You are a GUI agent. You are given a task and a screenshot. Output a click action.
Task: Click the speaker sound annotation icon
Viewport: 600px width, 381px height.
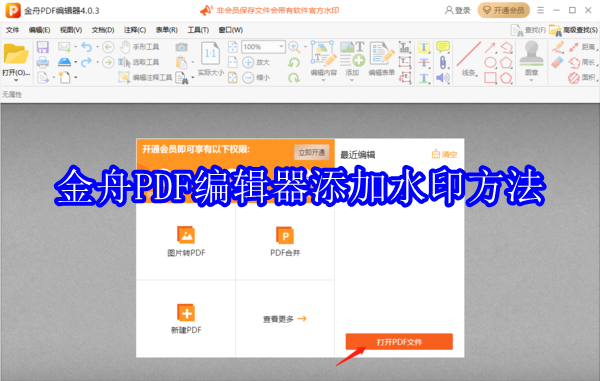point(443,78)
